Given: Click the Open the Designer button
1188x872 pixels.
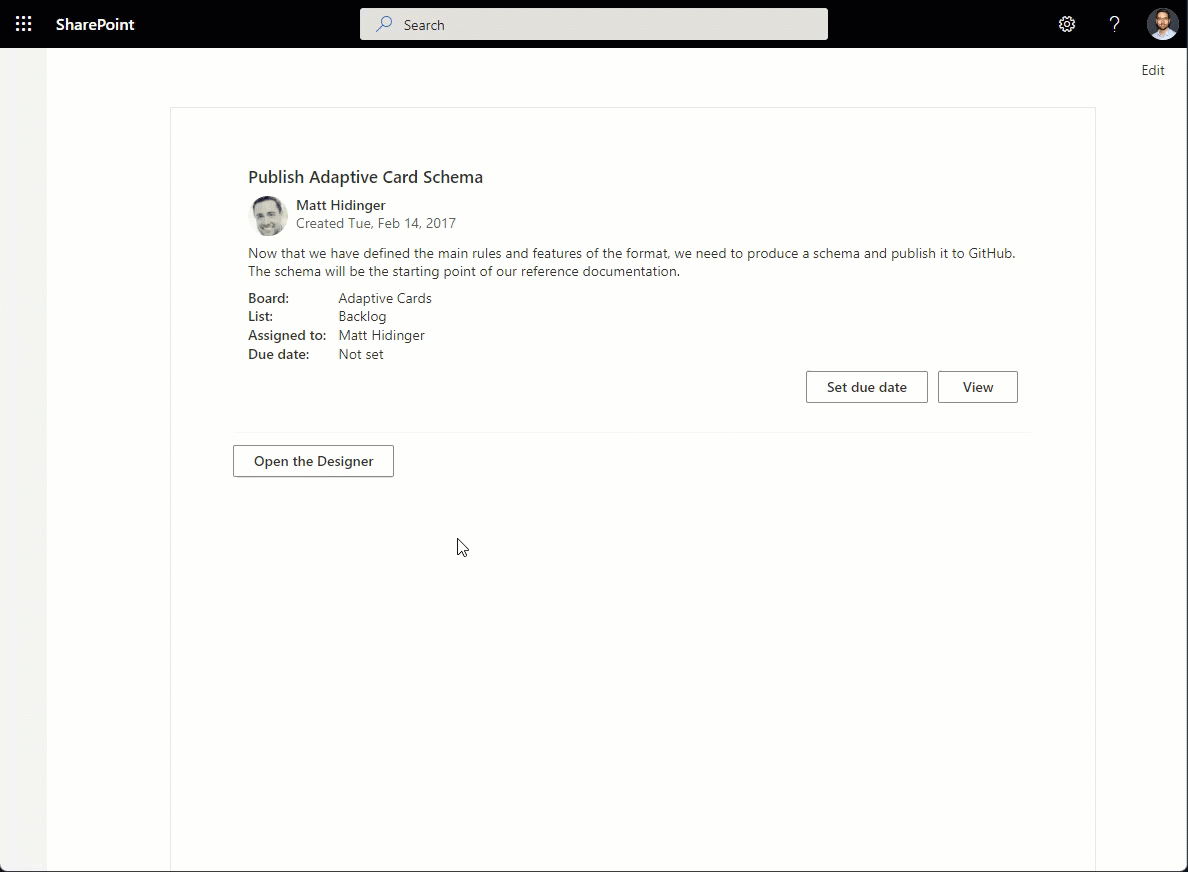Looking at the screenshot, I should click(x=313, y=461).
